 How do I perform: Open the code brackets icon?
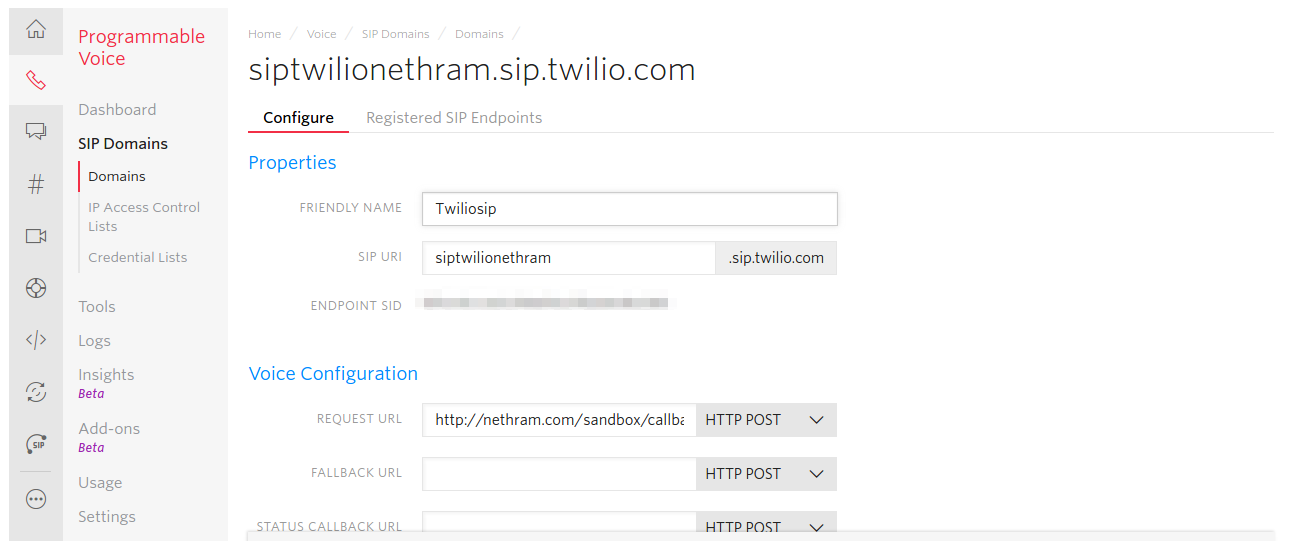[36, 340]
